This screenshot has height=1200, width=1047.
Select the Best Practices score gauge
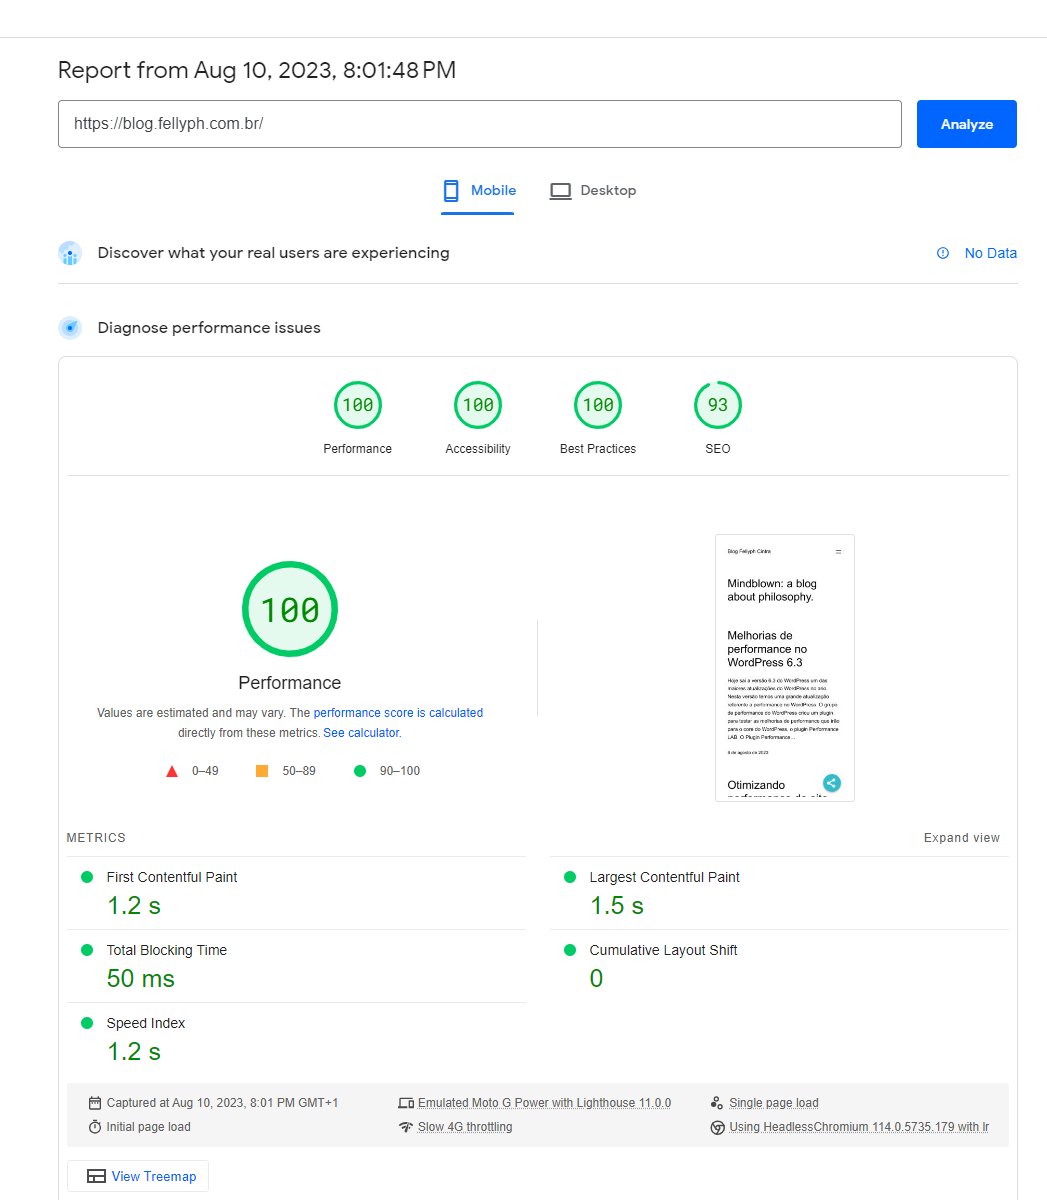click(x=598, y=405)
